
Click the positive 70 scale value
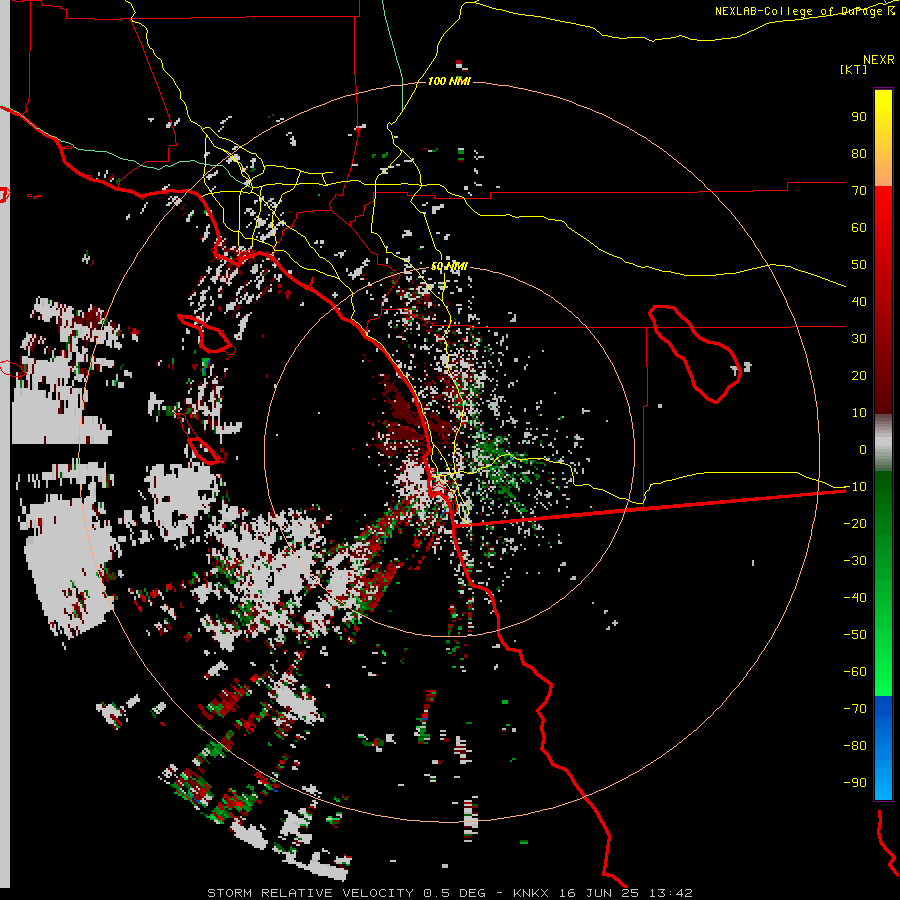pyautogui.click(x=859, y=191)
